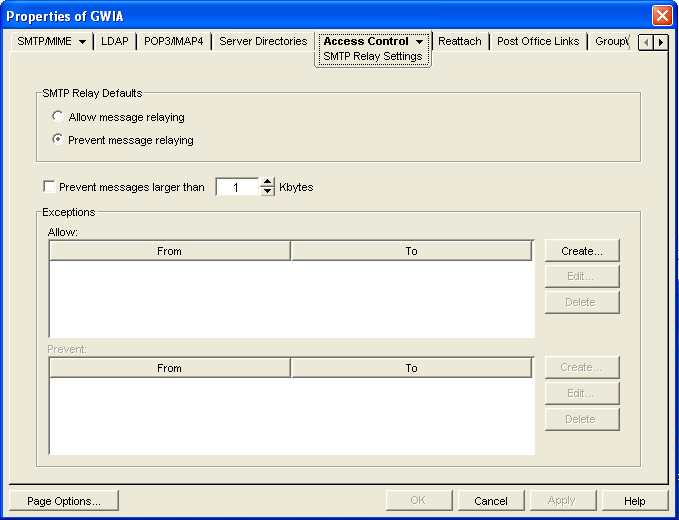The height and width of the screenshot is (520, 679).
Task: Open the Post Office Links tab
Action: pos(540,42)
